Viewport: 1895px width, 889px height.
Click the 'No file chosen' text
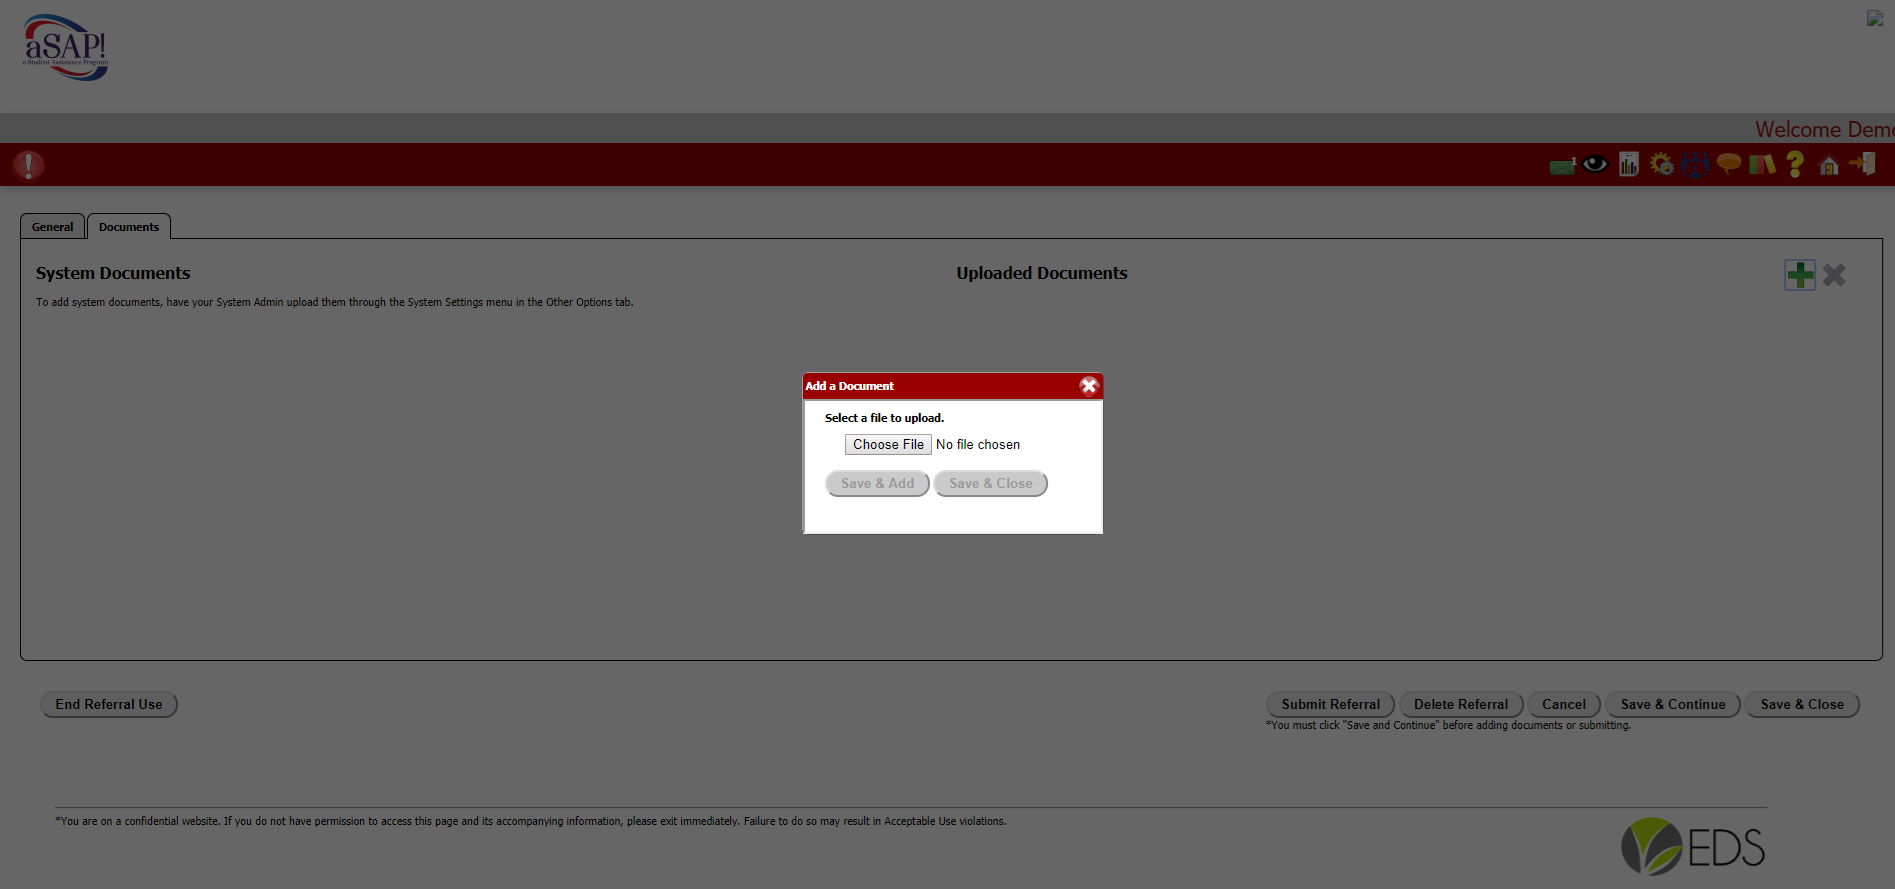click(x=978, y=445)
